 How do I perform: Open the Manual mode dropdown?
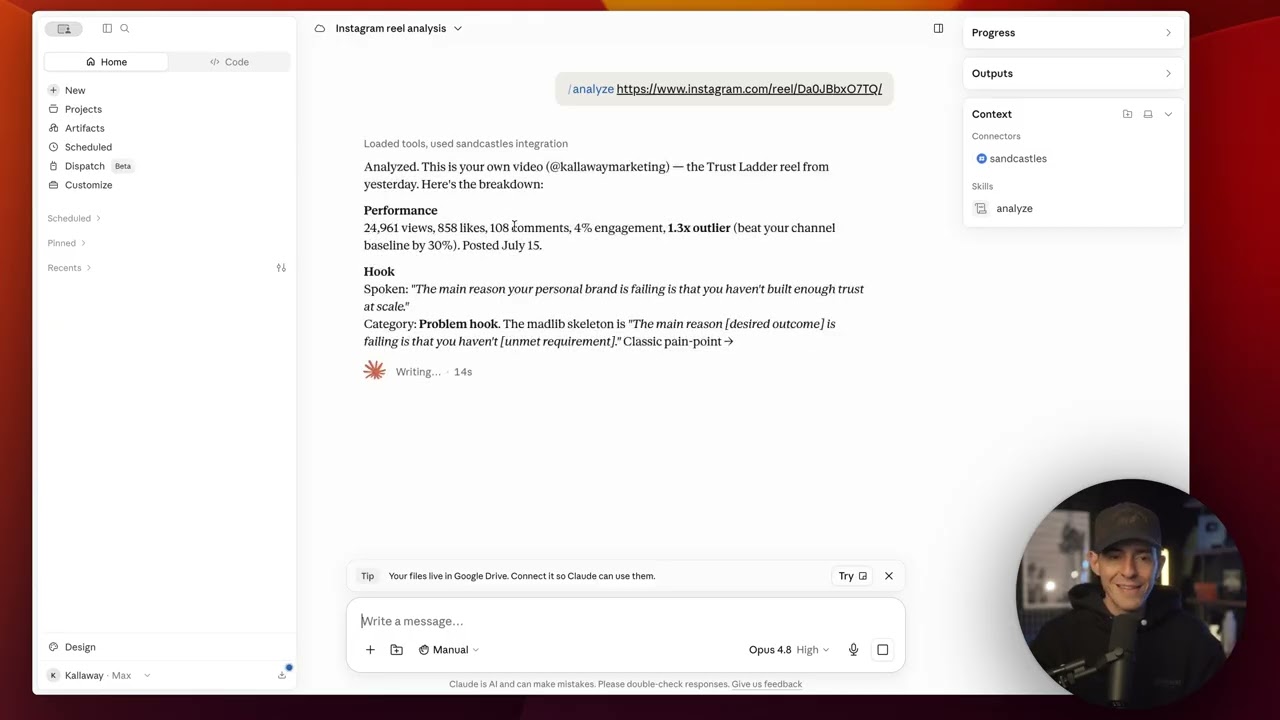tap(449, 650)
